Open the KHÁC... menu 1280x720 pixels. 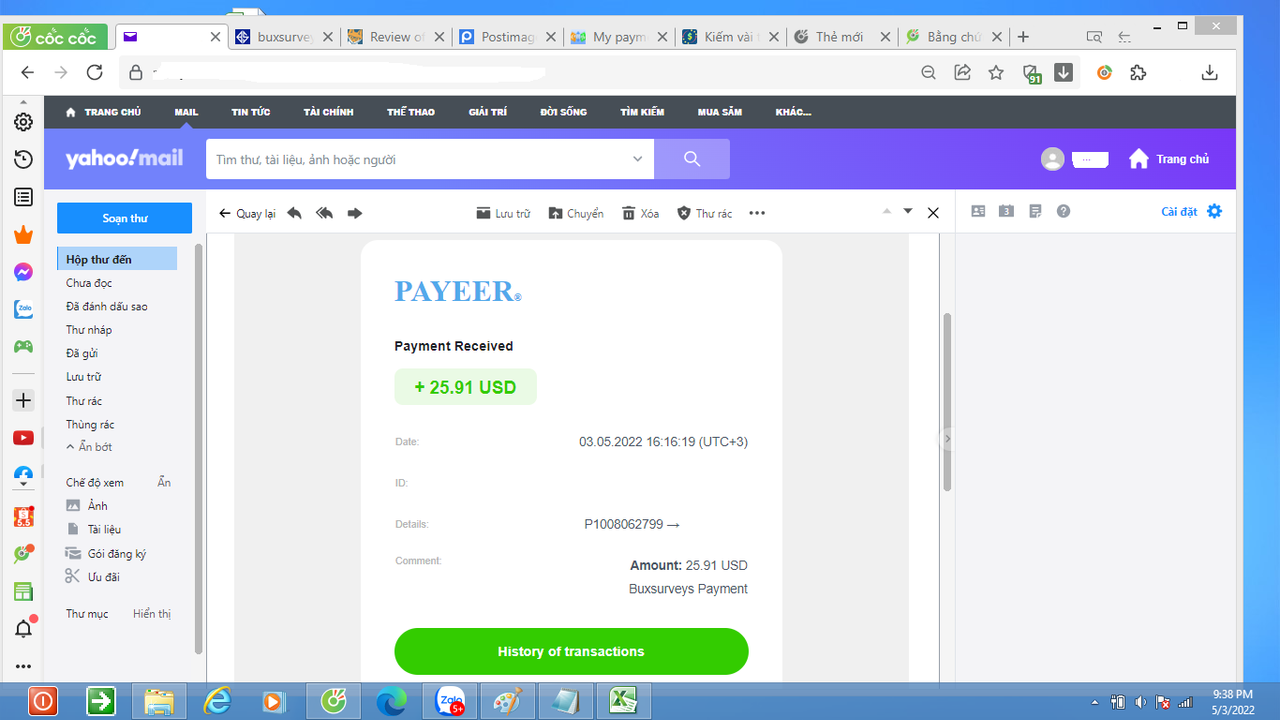(793, 112)
